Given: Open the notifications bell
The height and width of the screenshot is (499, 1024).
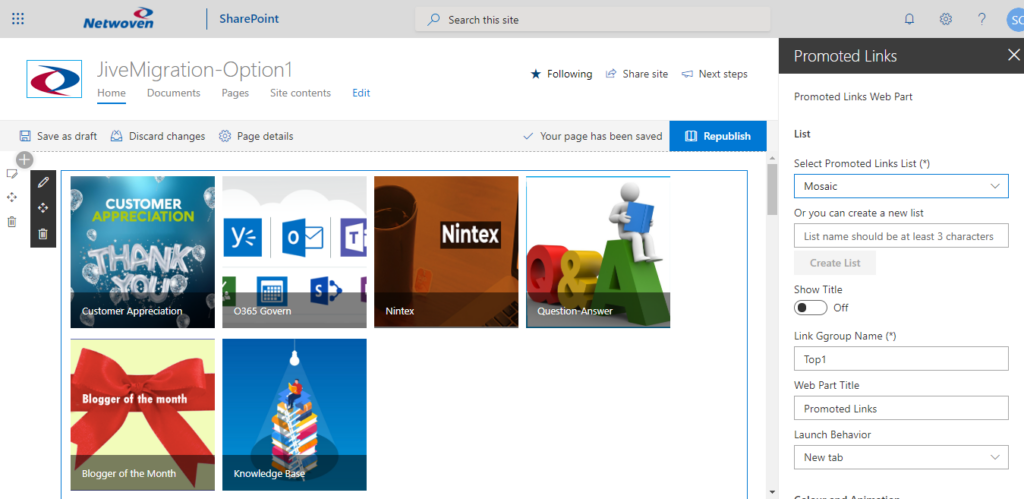Looking at the screenshot, I should (909, 19).
